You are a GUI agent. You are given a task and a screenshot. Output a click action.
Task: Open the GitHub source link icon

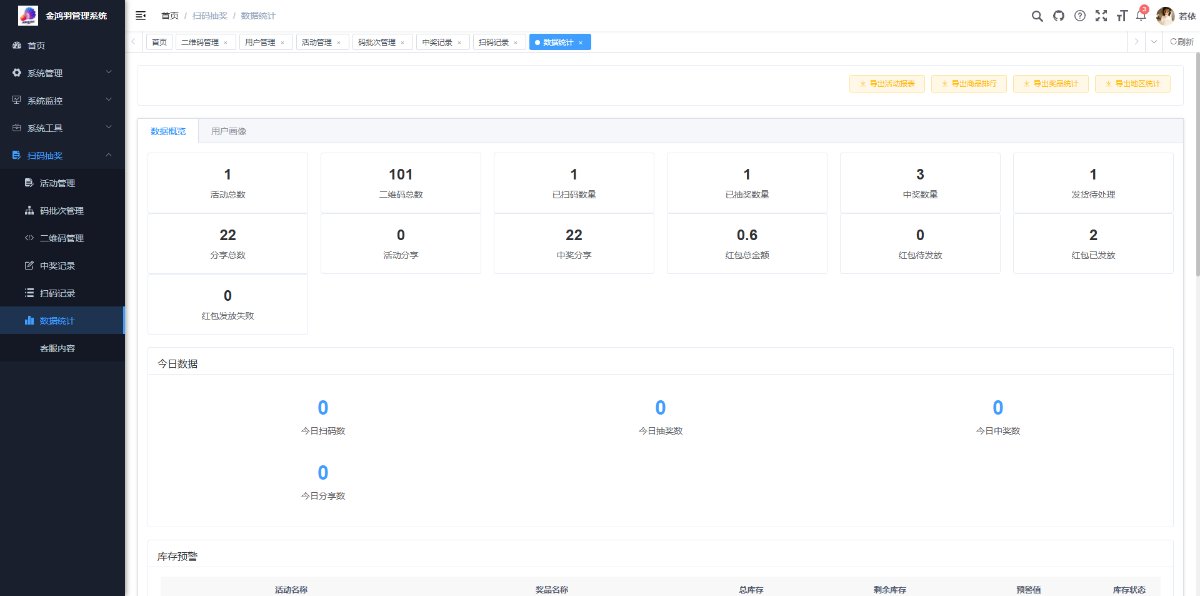coord(1058,16)
